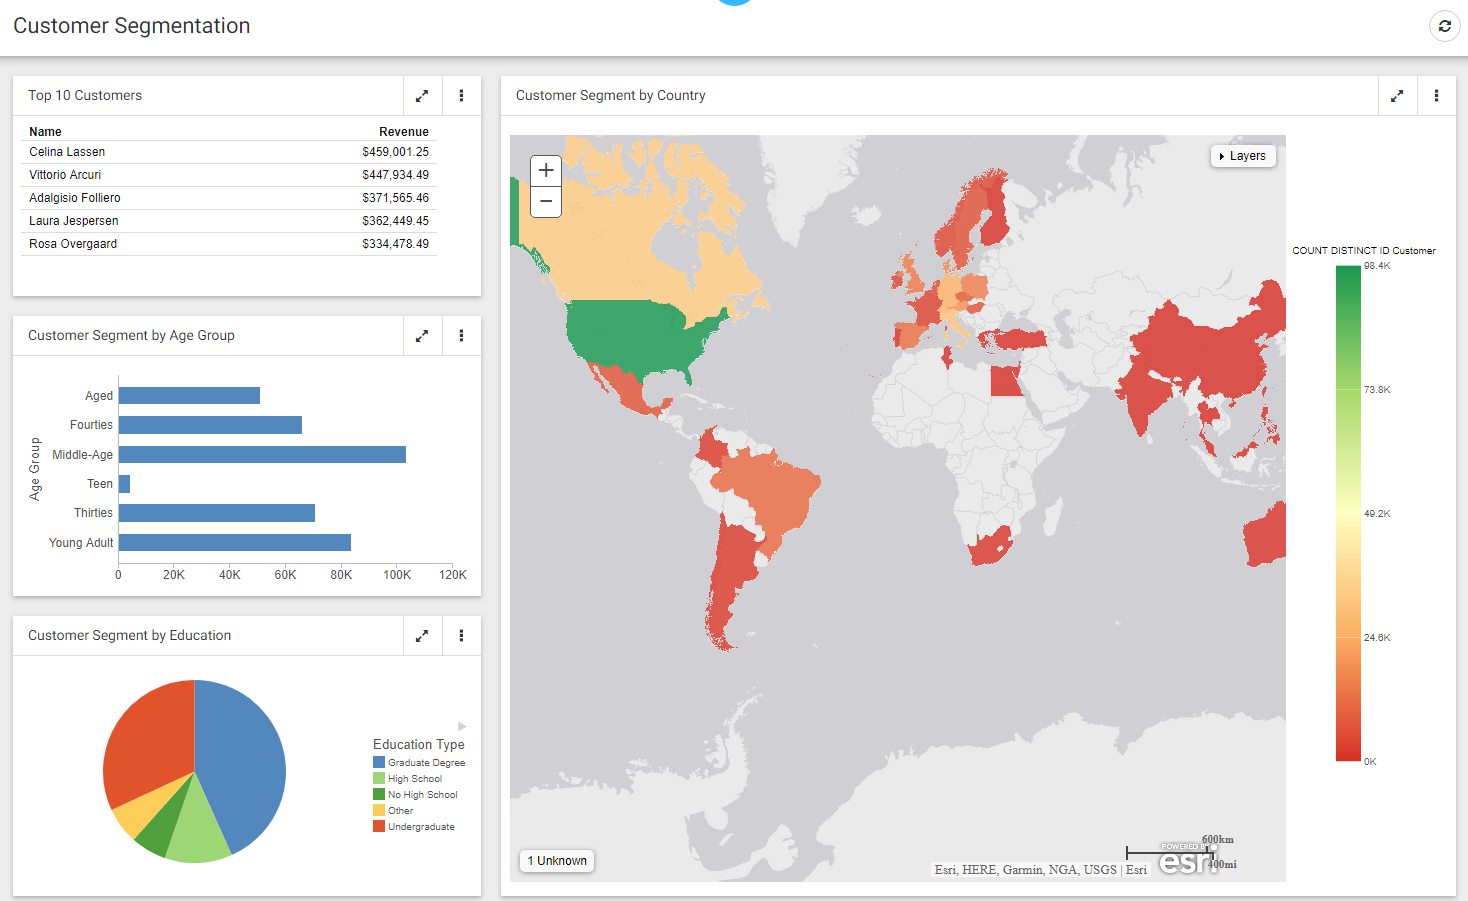Click the COUNT DISTINCT color gradient bar

[1348, 514]
